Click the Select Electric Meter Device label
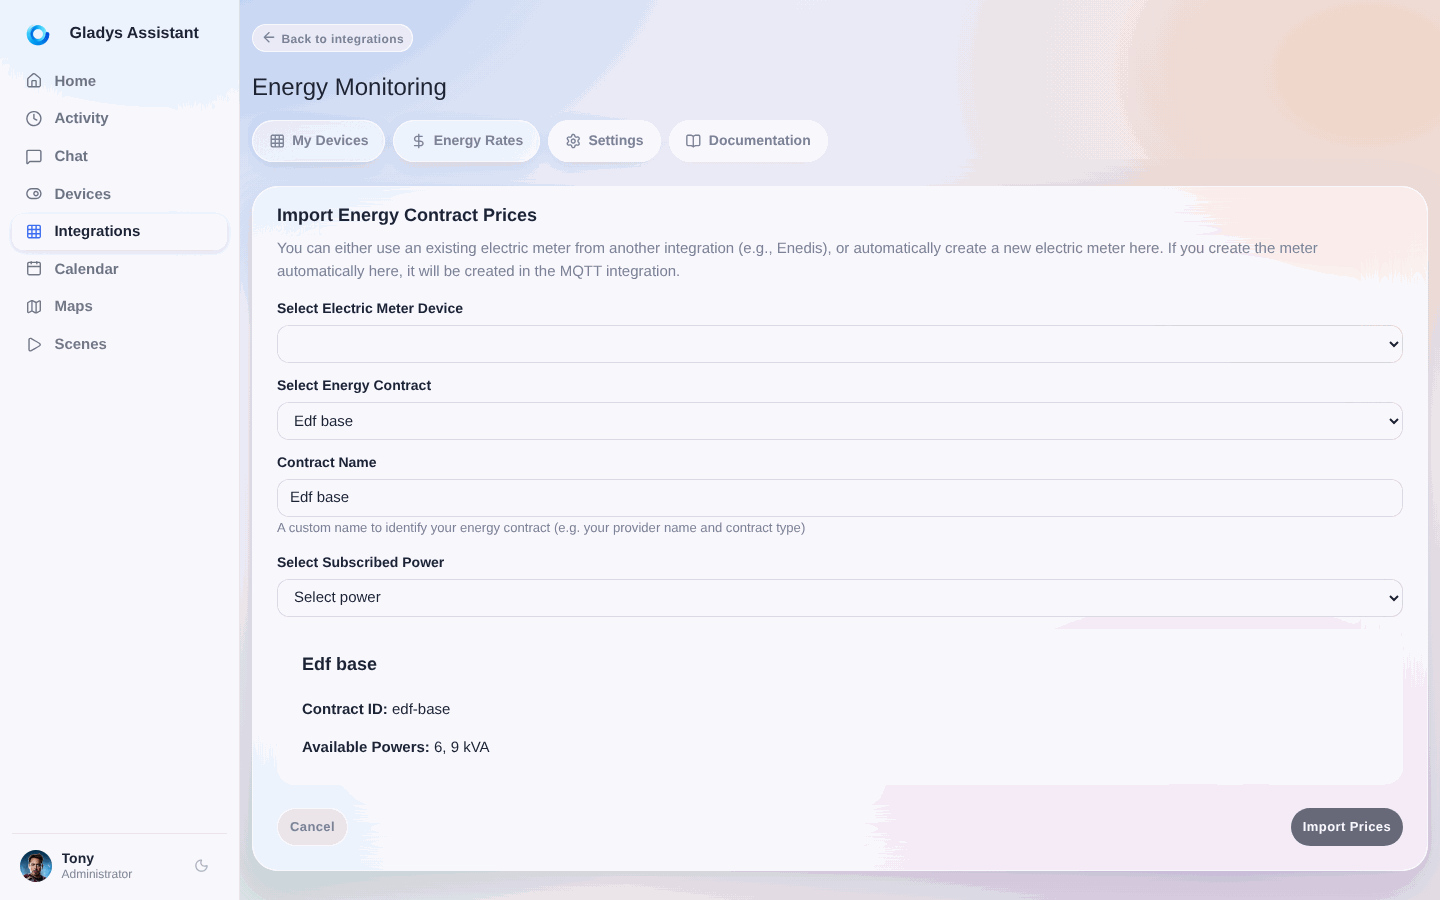This screenshot has height=900, width=1440. [x=370, y=308]
